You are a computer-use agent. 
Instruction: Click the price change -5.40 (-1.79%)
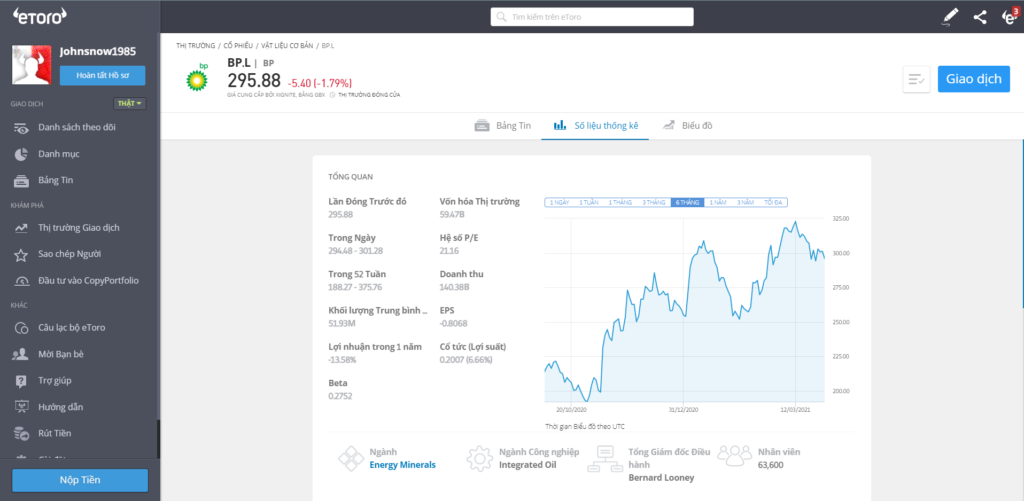pyautogui.click(x=320, y=83)
